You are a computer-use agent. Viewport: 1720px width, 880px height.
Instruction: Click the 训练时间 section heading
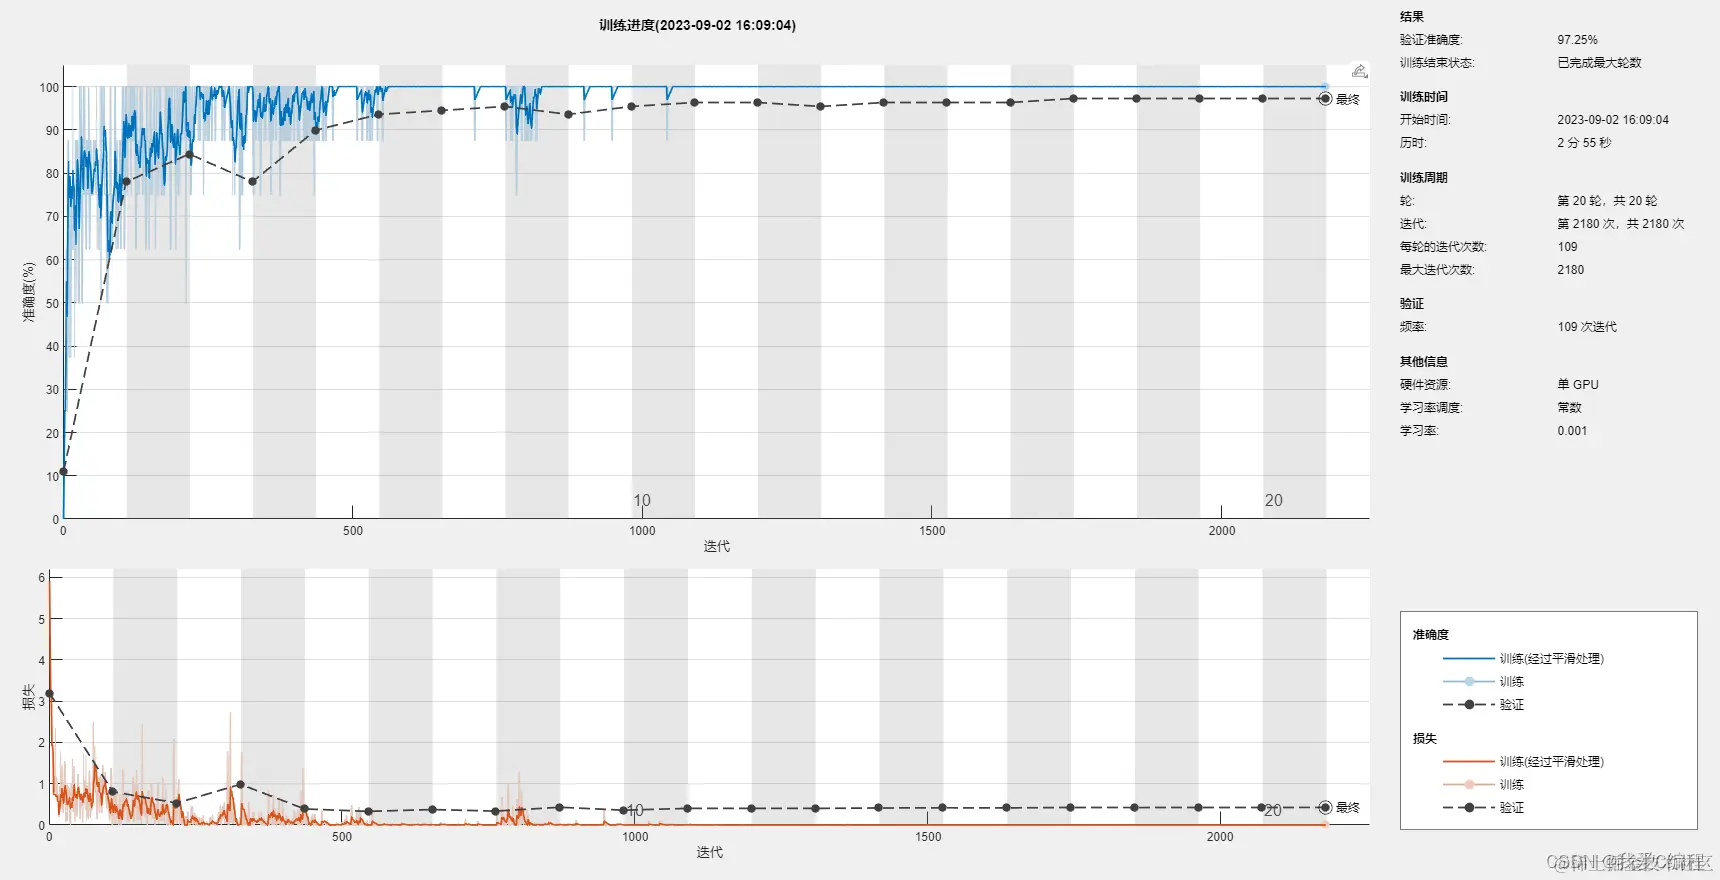pos(1423,97)
